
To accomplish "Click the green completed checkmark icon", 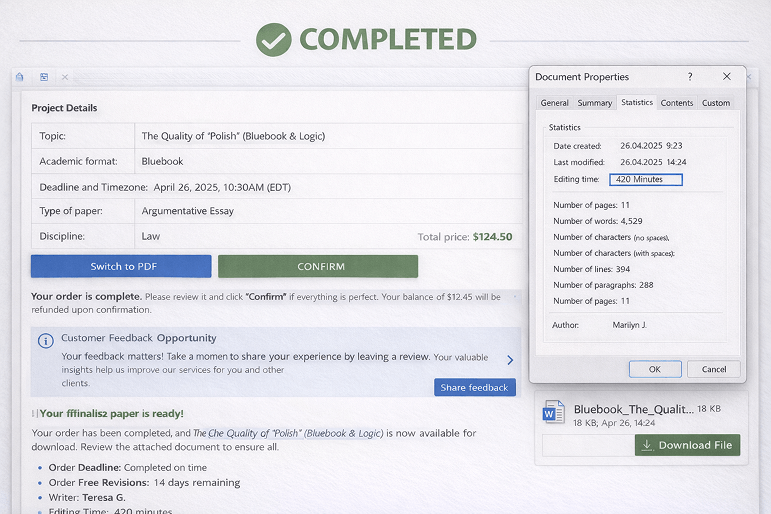I will tap(273, 39).
